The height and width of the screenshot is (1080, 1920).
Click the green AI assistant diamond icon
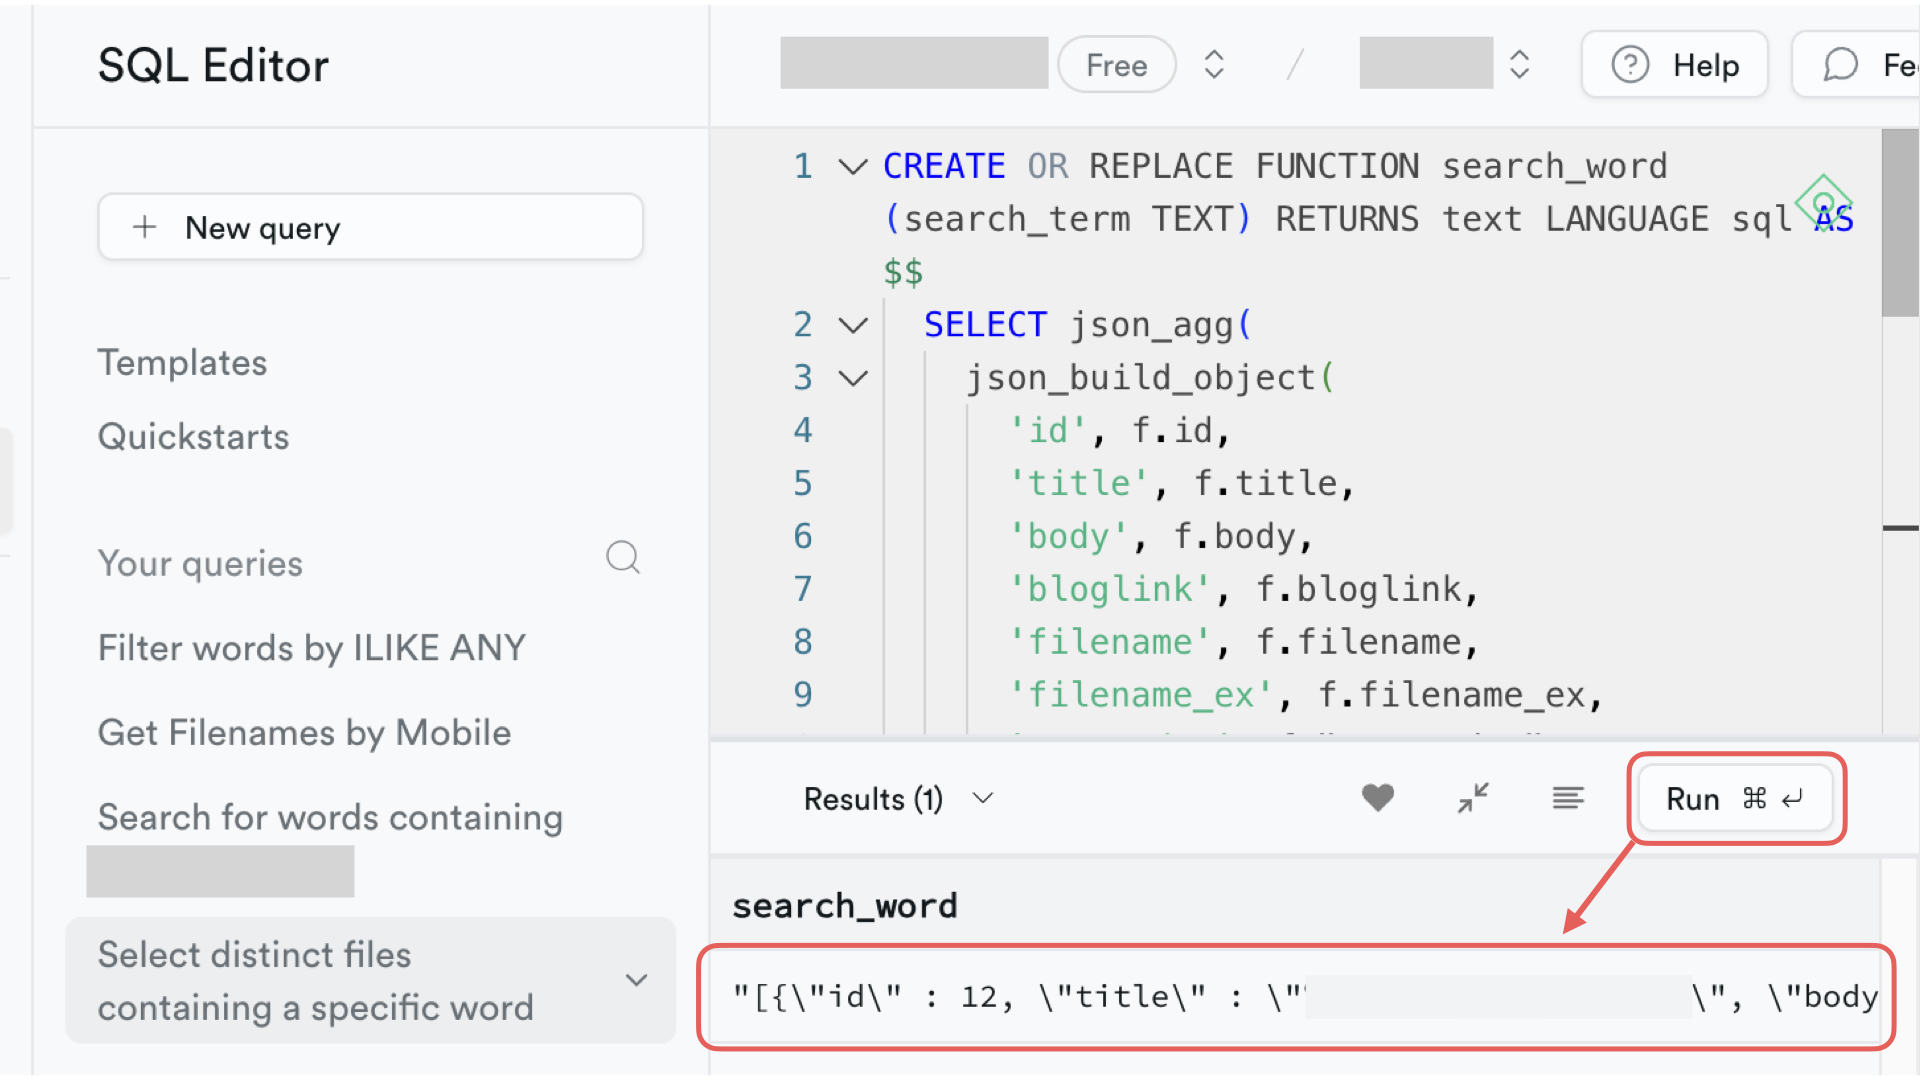(x=1822, y=201)
